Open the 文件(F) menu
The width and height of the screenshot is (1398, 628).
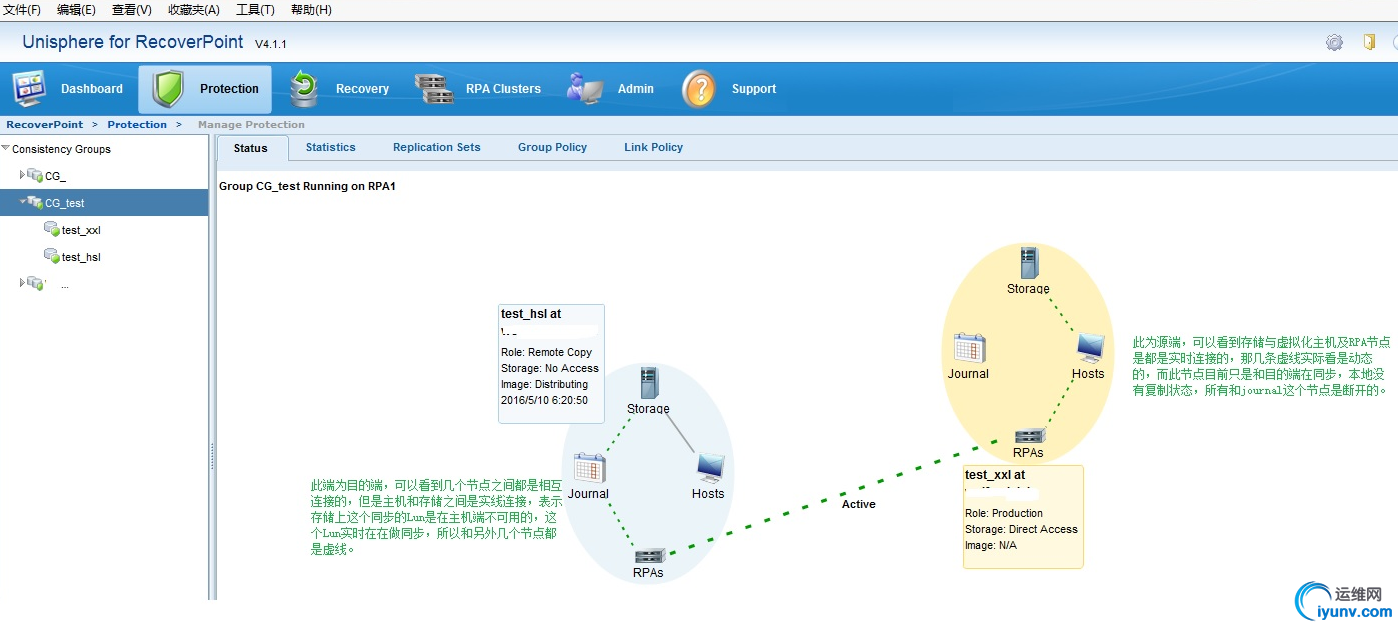click(x=22, y=10)
